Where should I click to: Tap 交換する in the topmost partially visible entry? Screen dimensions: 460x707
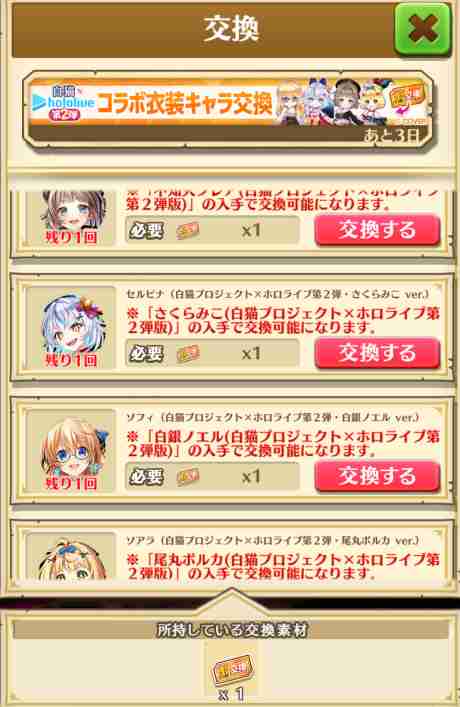click(x=377, y=230)
